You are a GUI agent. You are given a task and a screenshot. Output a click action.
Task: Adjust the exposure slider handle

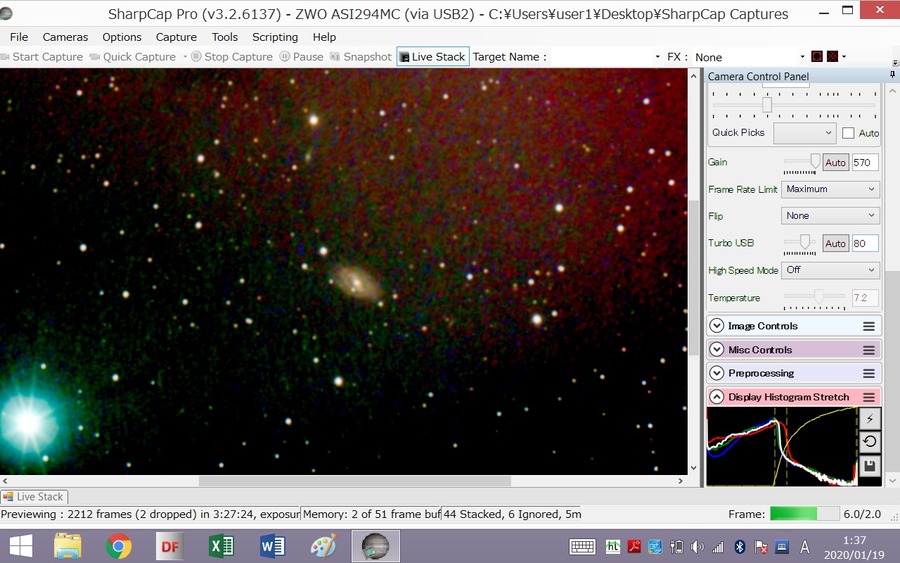pyautogui.click(x=766, y=104)
